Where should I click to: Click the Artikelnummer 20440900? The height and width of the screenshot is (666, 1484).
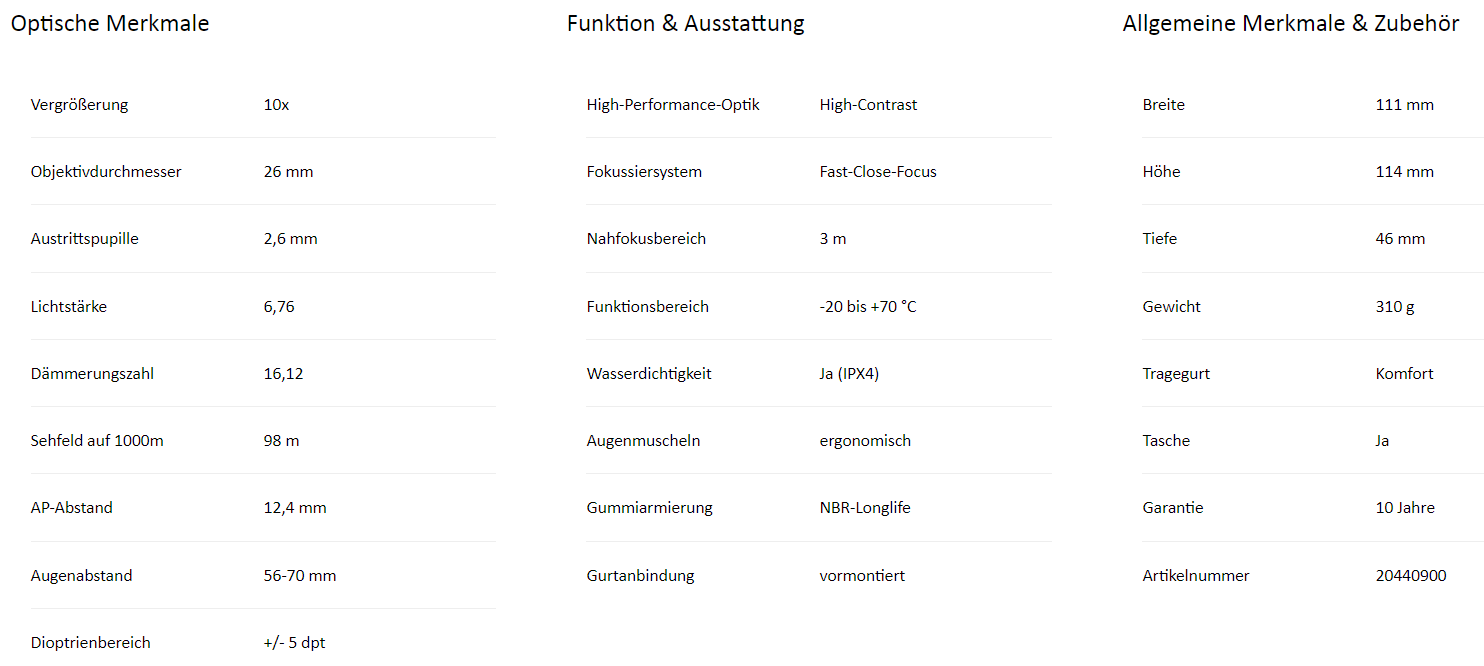tap(1411, 576)
